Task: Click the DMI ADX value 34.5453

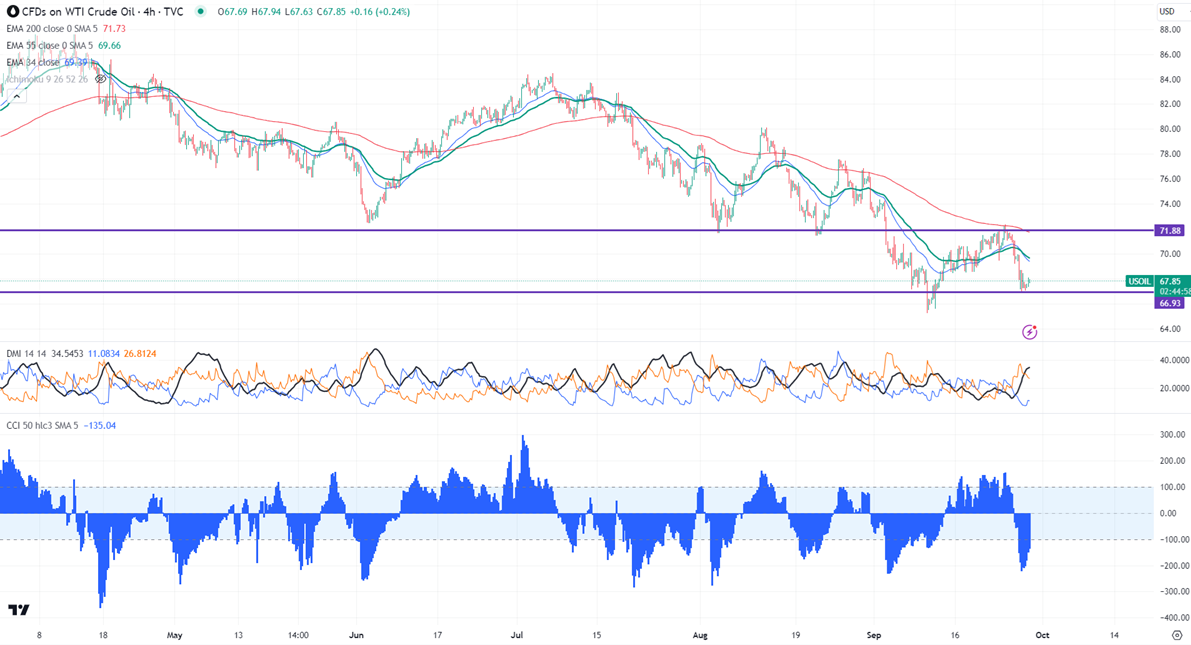Action: (x=67, y=354)
